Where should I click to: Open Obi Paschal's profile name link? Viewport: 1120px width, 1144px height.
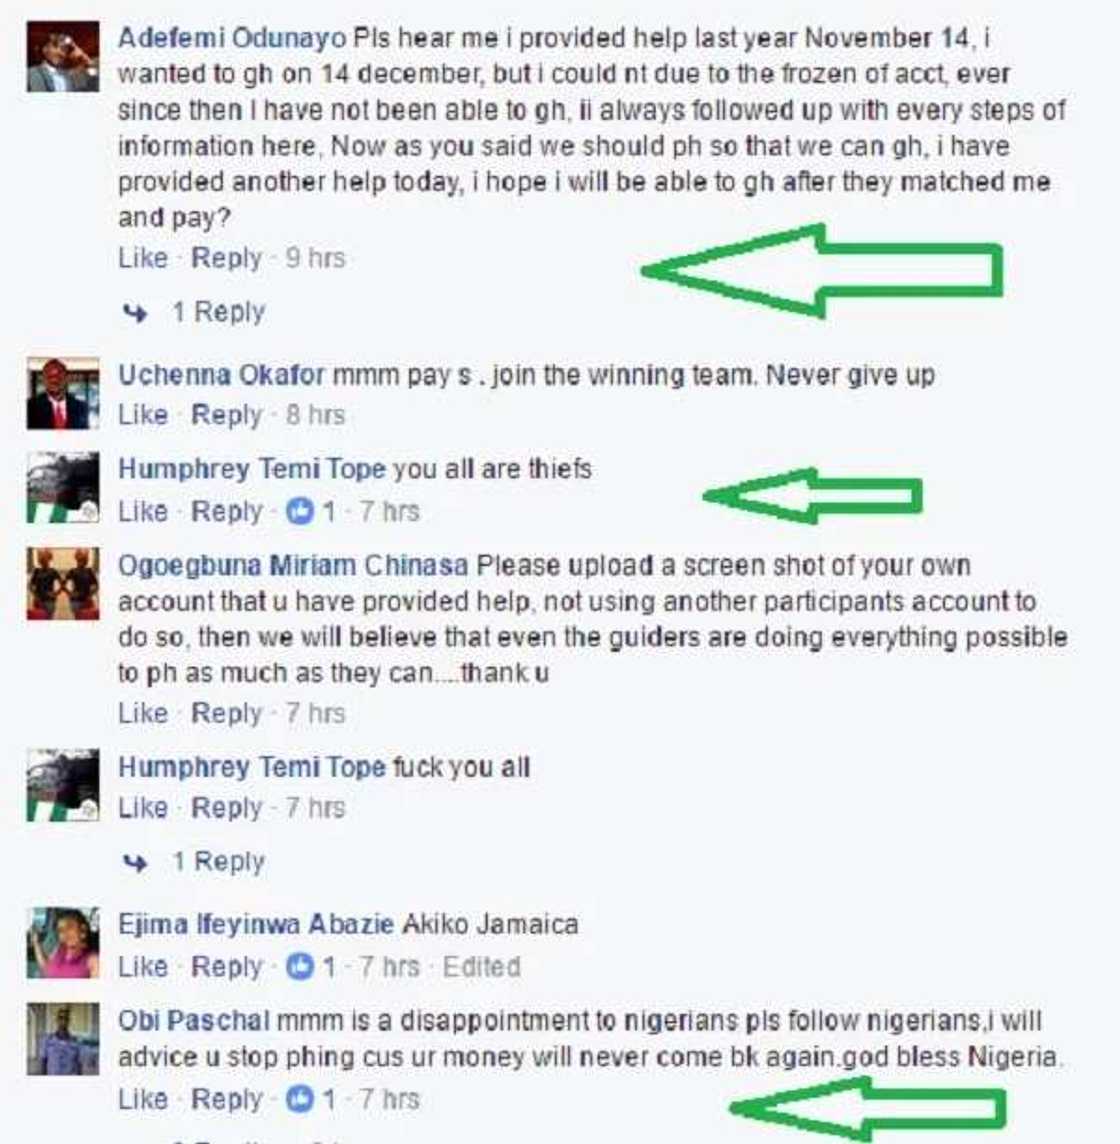(194, 1021)
